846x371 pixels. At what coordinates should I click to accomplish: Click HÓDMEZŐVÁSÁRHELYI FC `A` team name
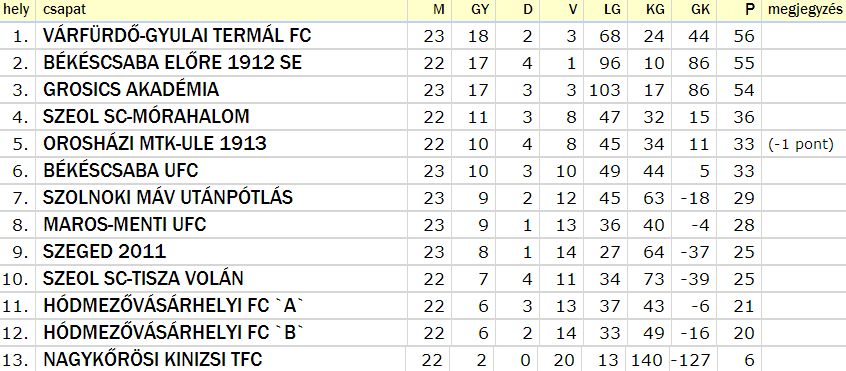pyautogui.click(x=173, y=305)
